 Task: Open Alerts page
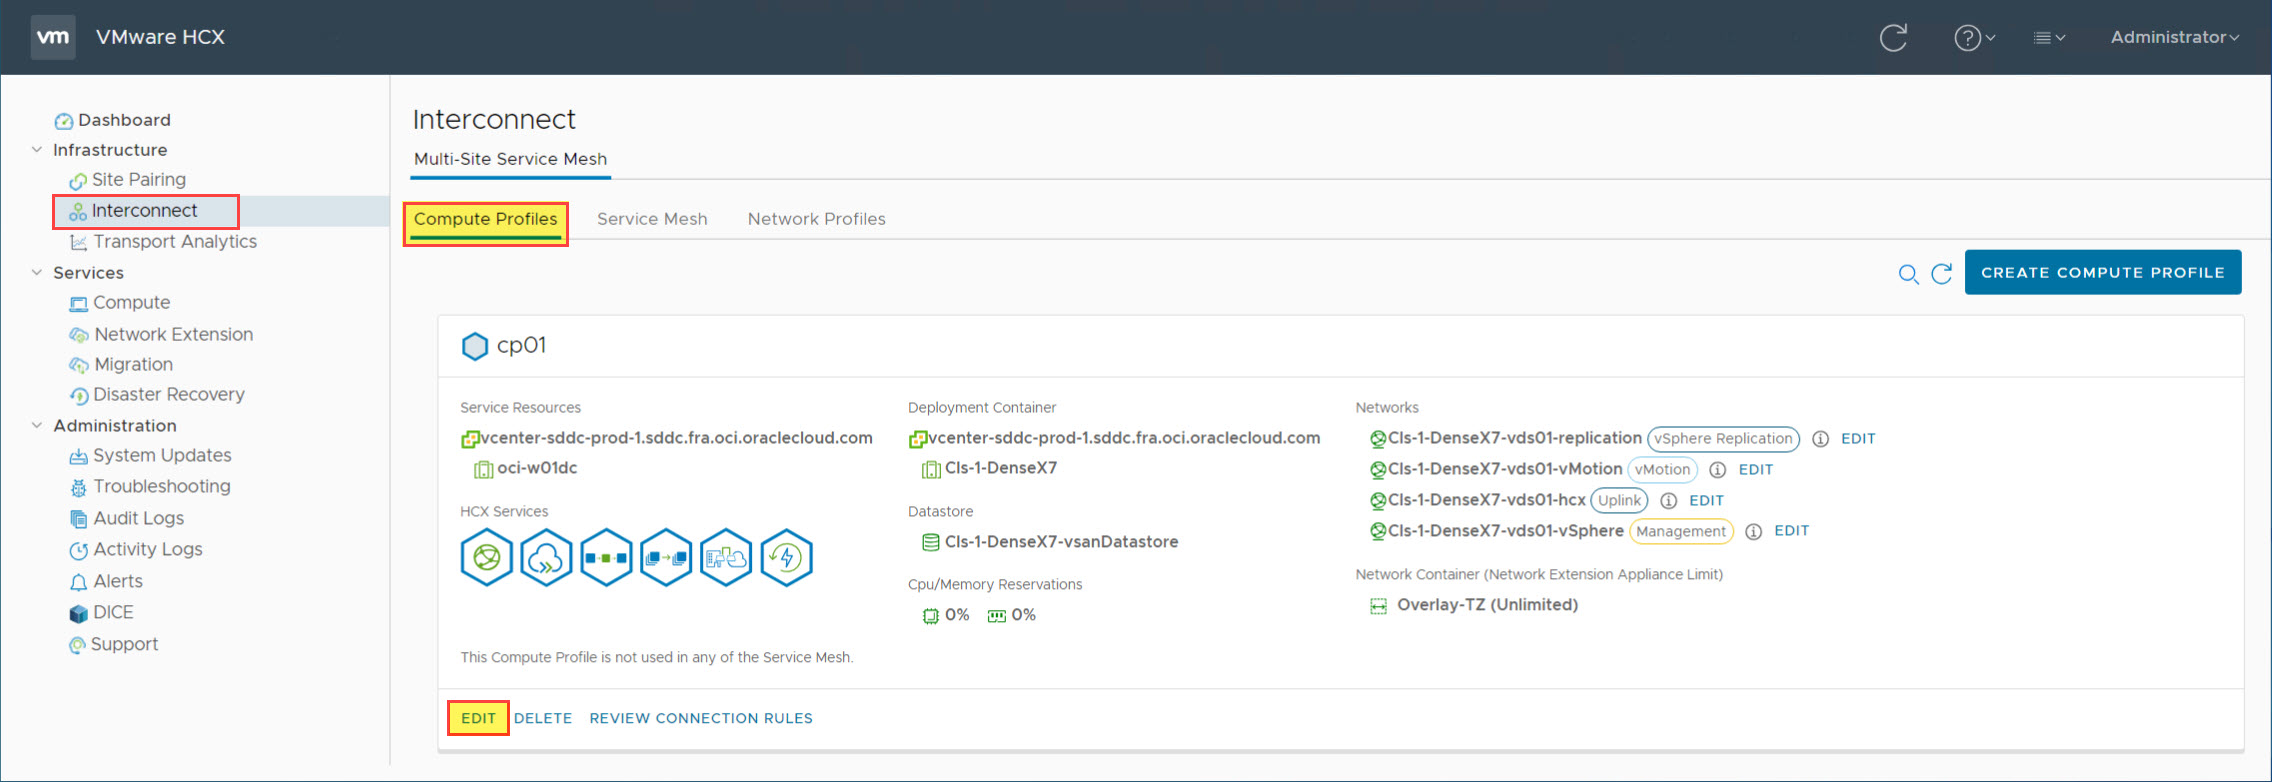[x=117, y=582]
